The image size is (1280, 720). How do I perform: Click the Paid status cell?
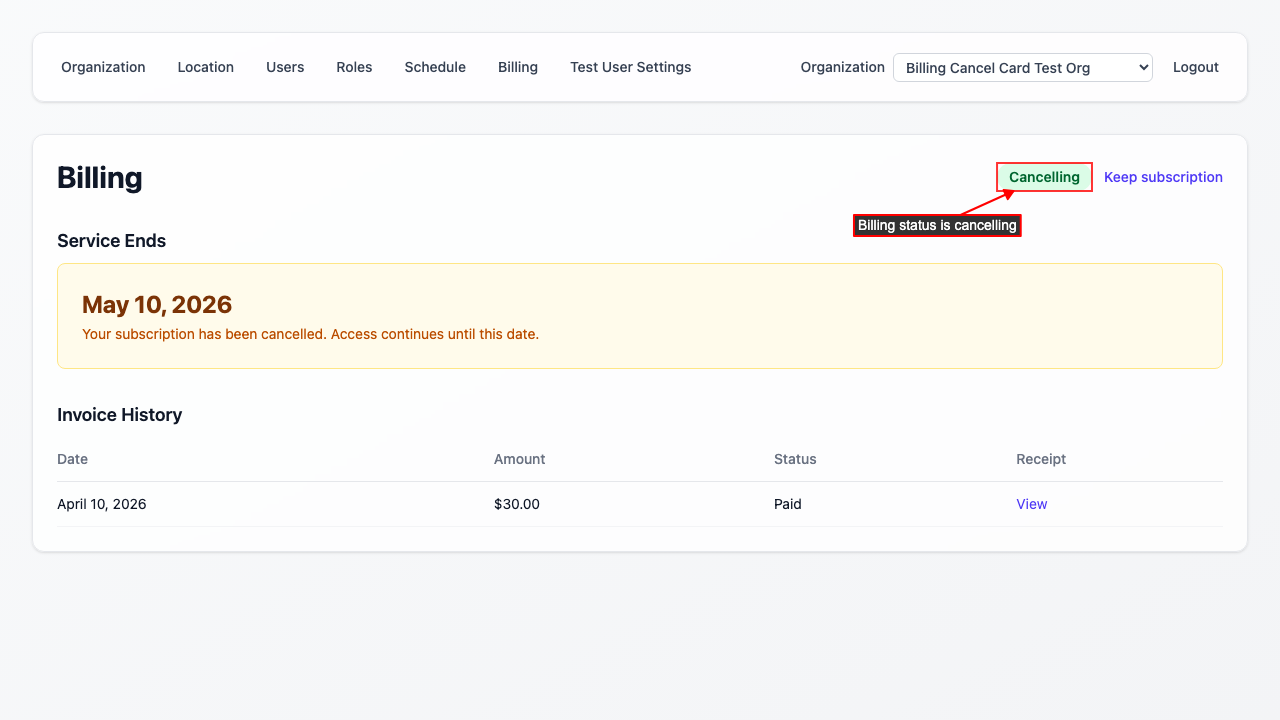[x=788, y=504]
